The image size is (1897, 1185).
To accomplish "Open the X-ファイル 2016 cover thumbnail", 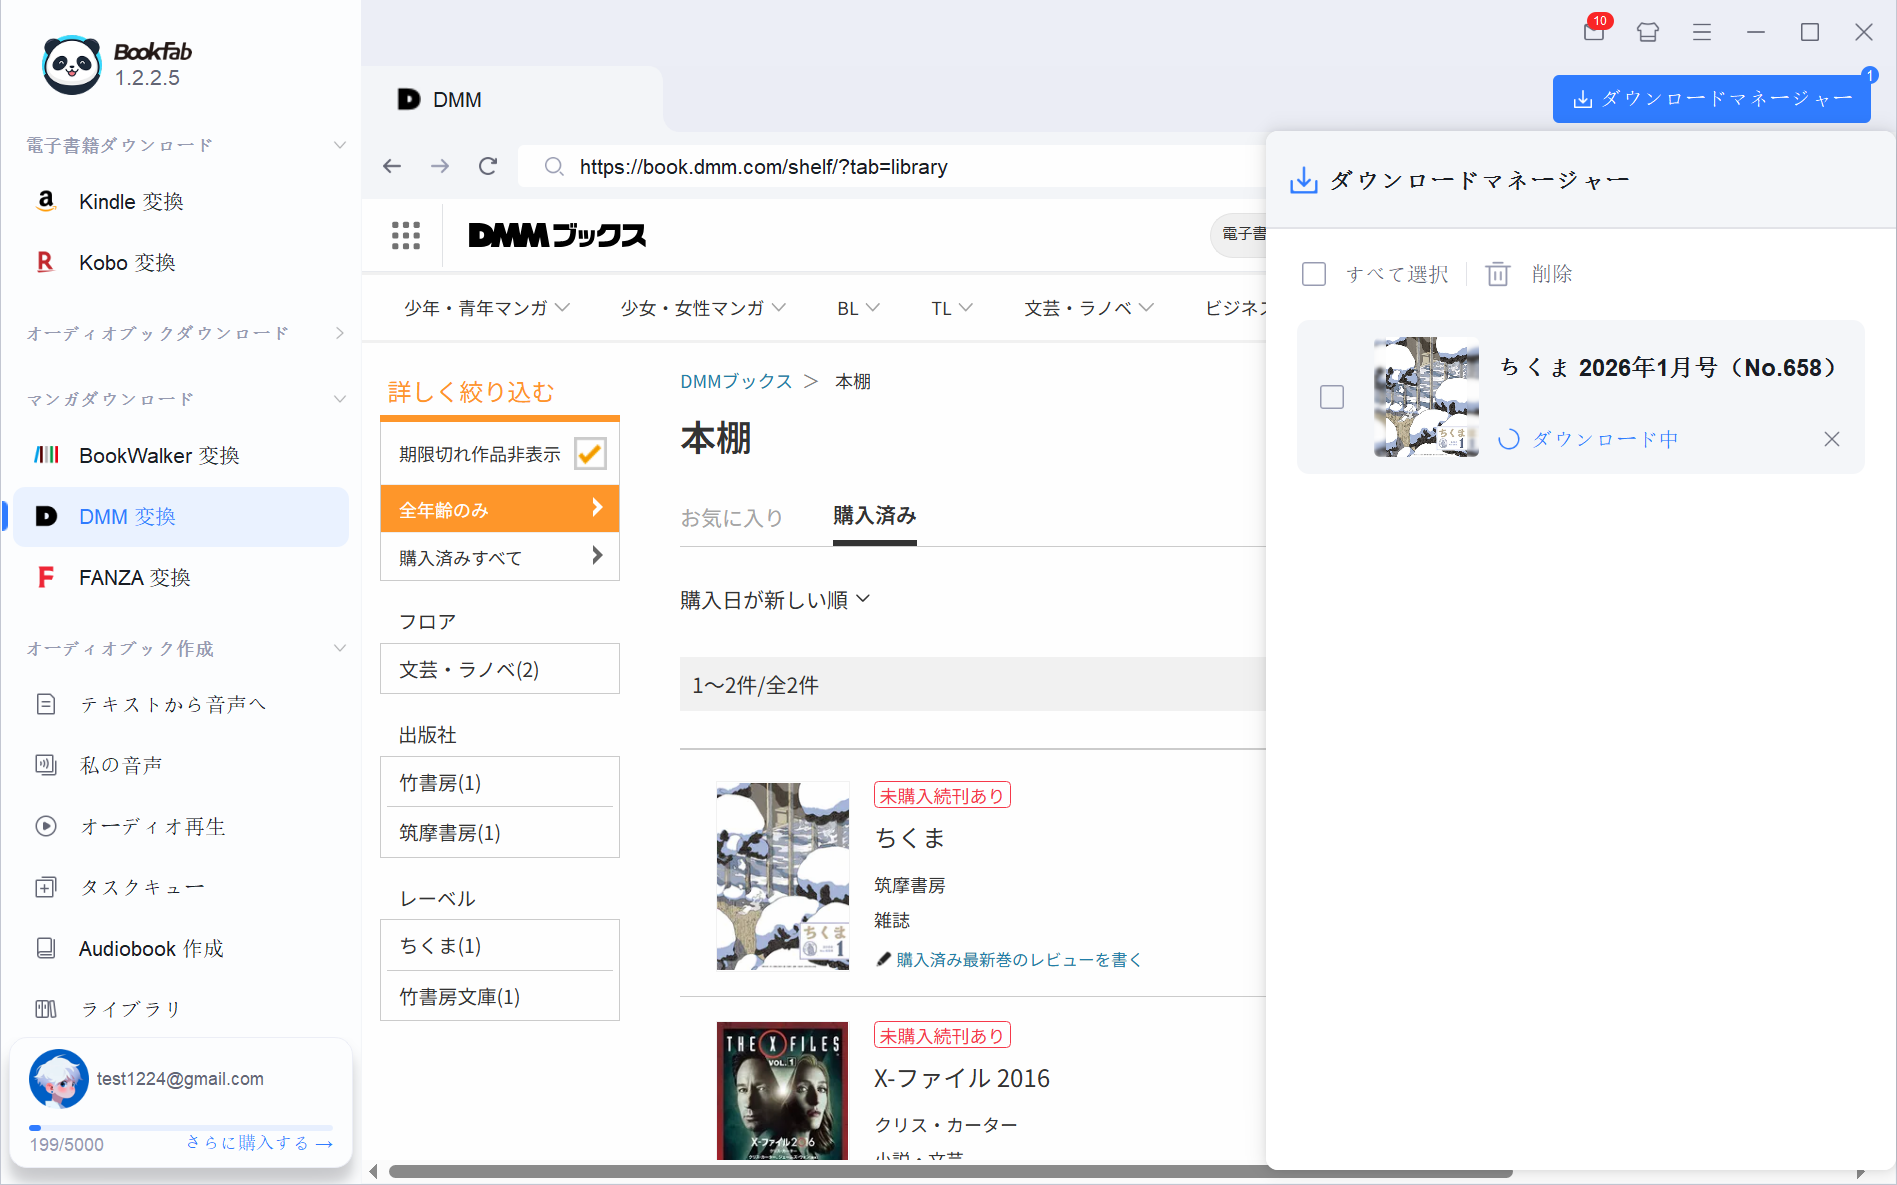I will click(782, 1090).
